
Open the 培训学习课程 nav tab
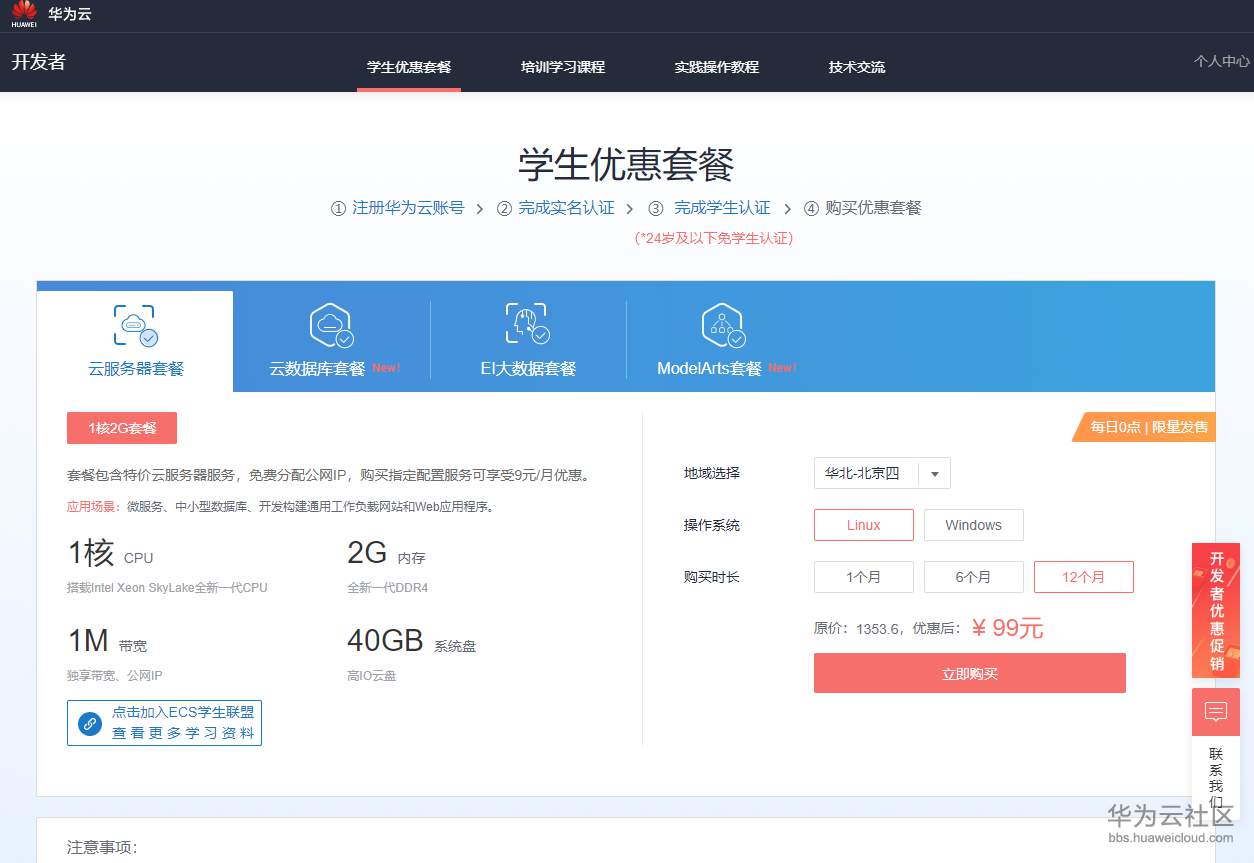[x=563, y=67]
